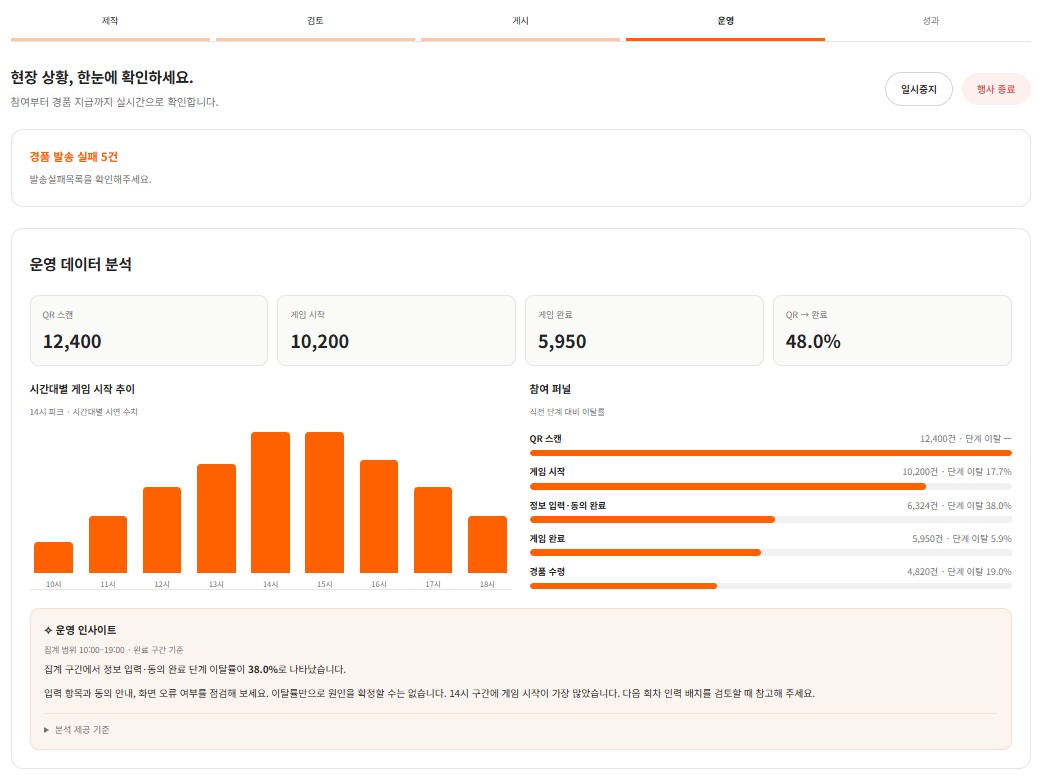Click the 5,950 게임 완료 stat card
This screenshot has width=1042, height=775.
tap(644, 330)
